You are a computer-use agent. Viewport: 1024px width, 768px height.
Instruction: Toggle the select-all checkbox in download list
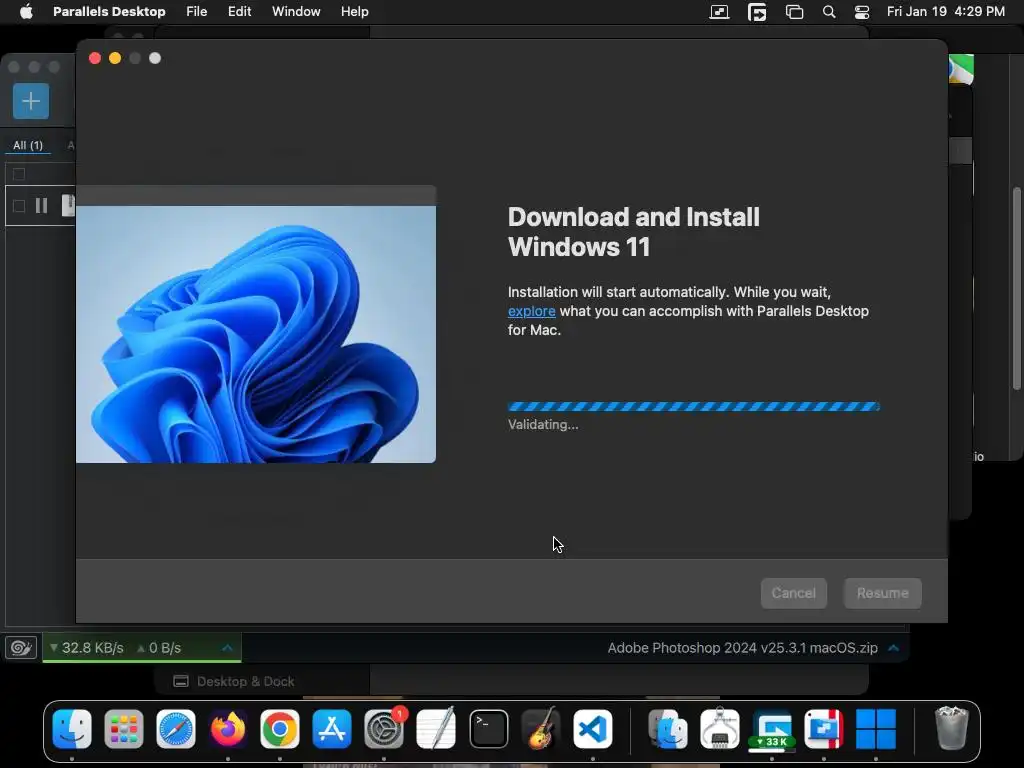coord(19,174)
